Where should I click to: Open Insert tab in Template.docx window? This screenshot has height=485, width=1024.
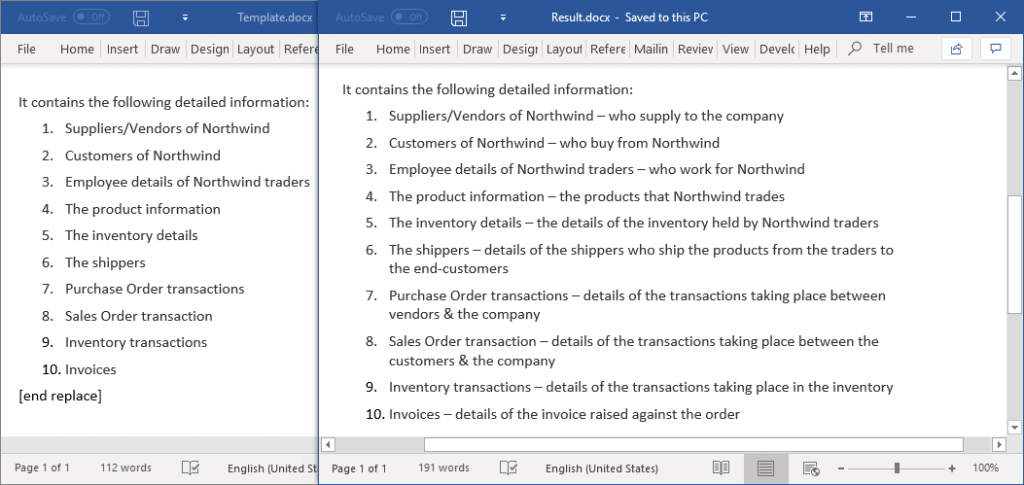tap(122, 49)
